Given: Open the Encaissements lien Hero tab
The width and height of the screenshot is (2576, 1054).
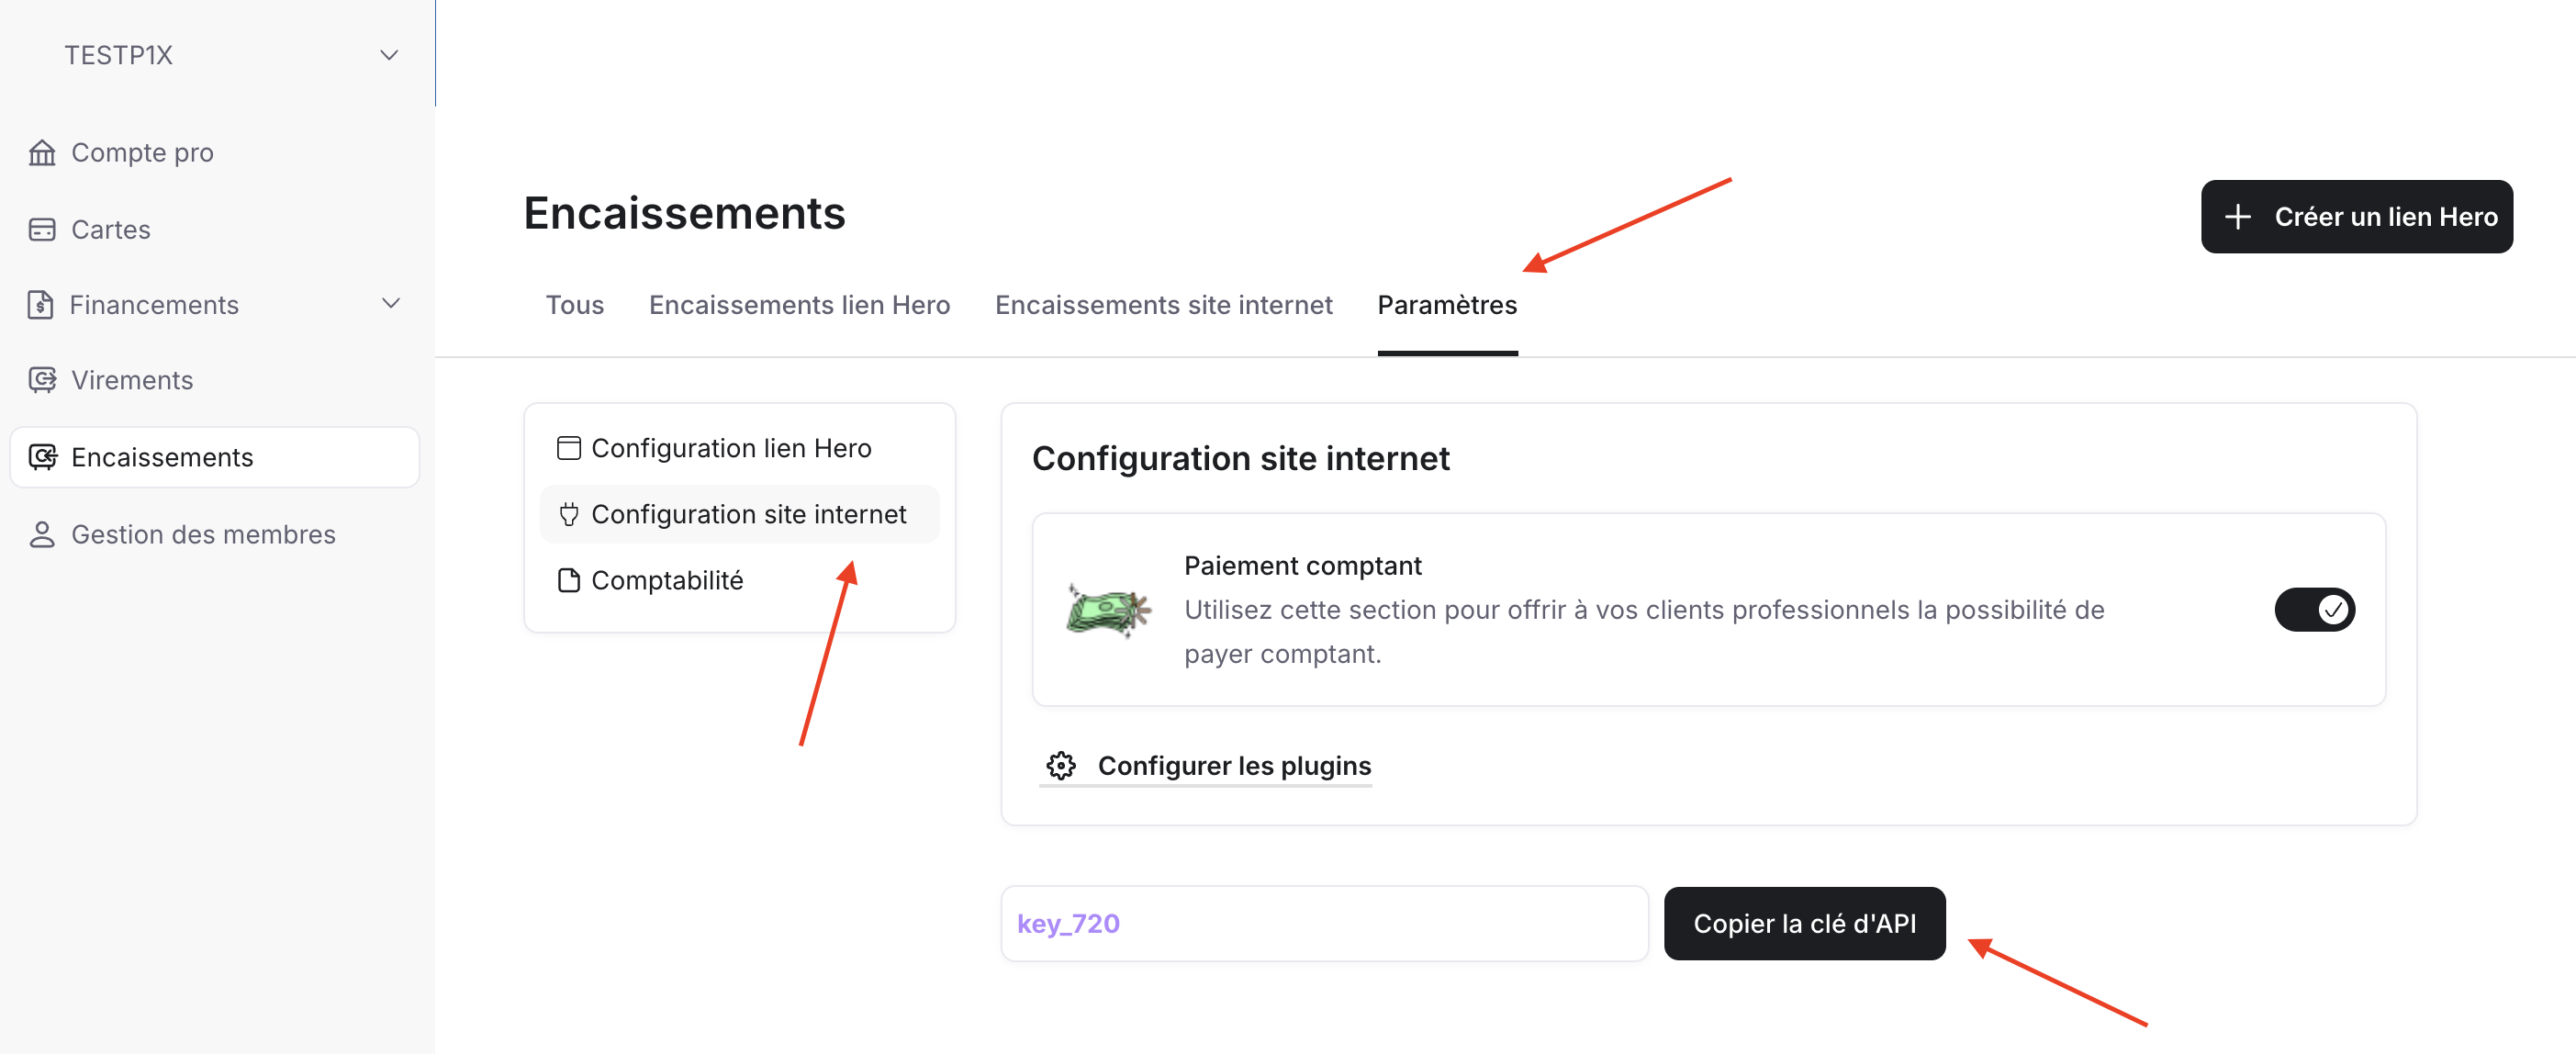Looking at the screenshot, I should pos(799,305).
